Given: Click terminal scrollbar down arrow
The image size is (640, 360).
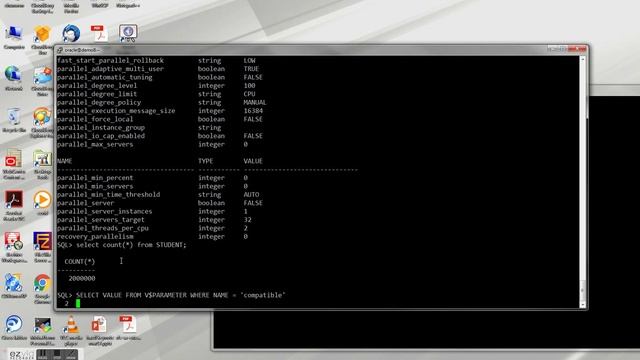Looking at the screenshot, I should (583, 304).
